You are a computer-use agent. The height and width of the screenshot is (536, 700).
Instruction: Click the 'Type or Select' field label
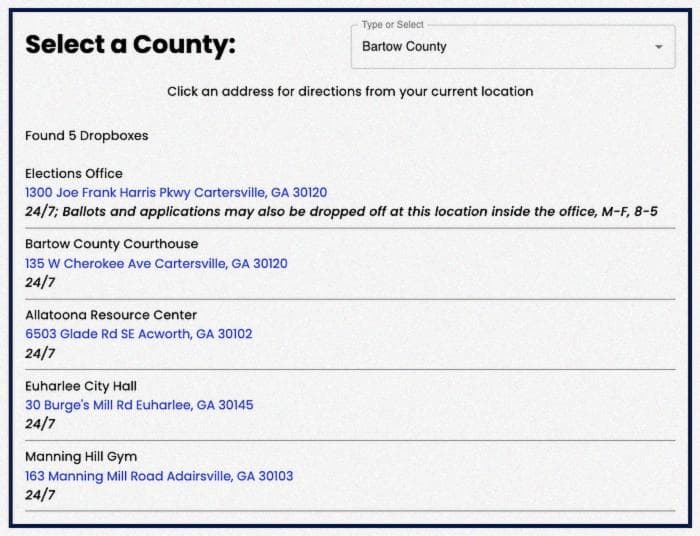pyautogui.click(x=392, y=25)
